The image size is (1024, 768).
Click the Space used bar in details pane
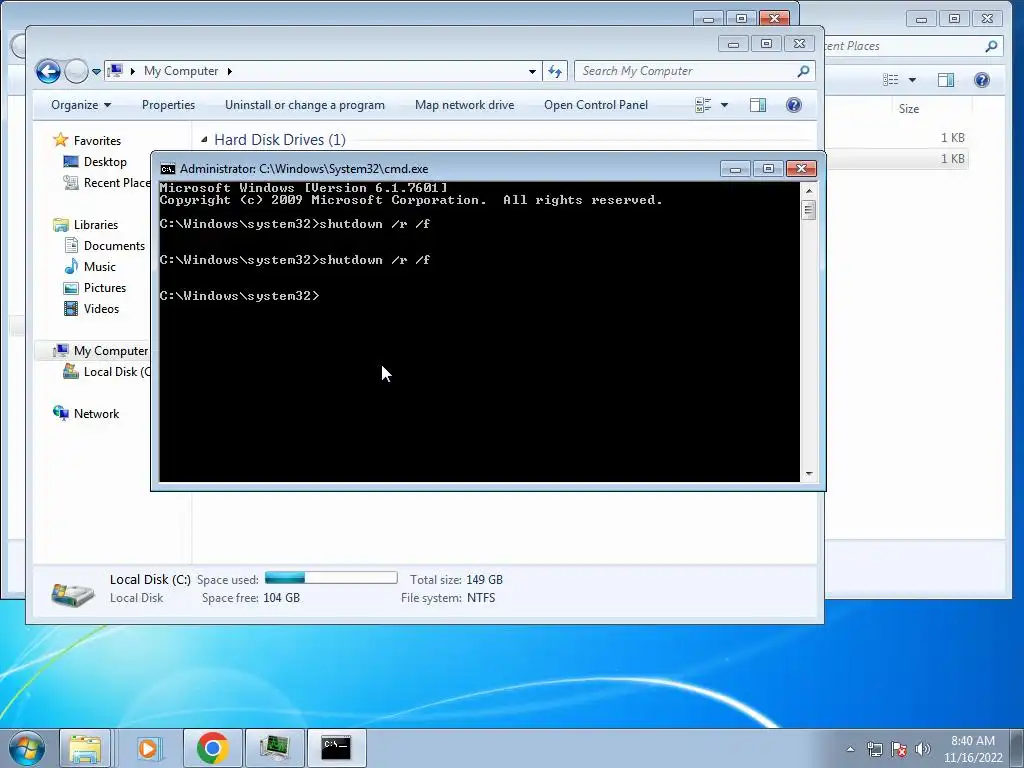click(x=331, y=578)
